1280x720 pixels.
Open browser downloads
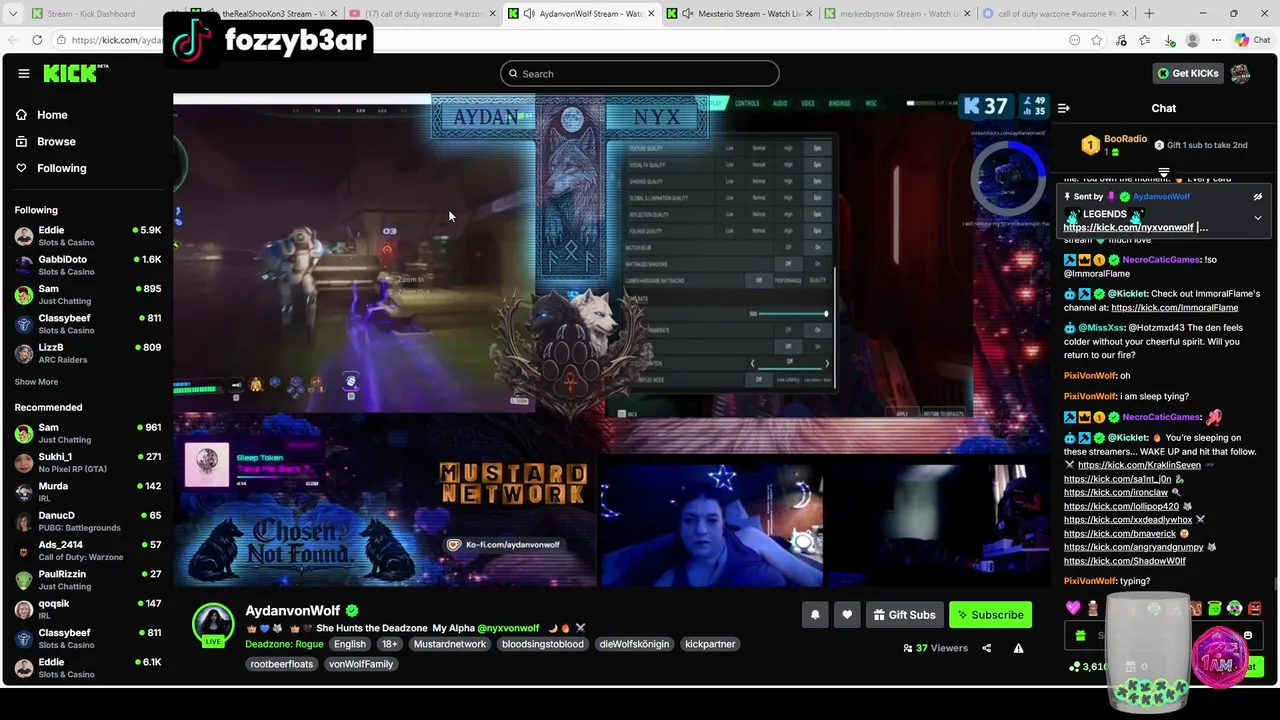coord(1169,40)
